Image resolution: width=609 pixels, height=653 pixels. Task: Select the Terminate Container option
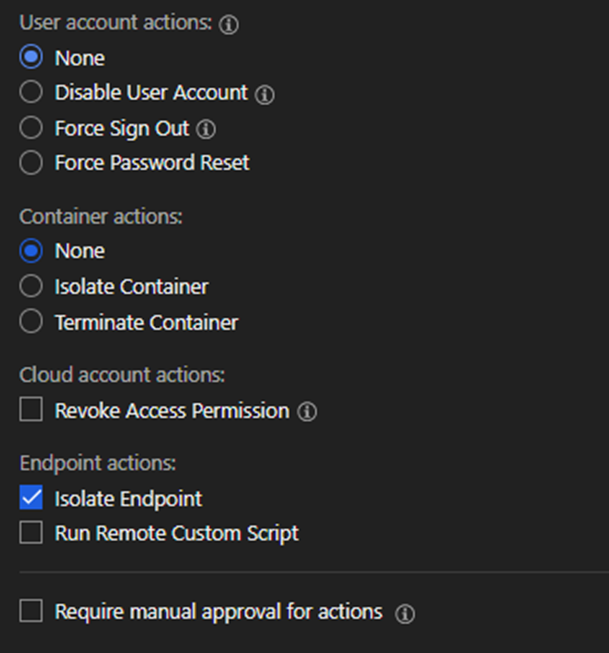click(x=31, y=322)
